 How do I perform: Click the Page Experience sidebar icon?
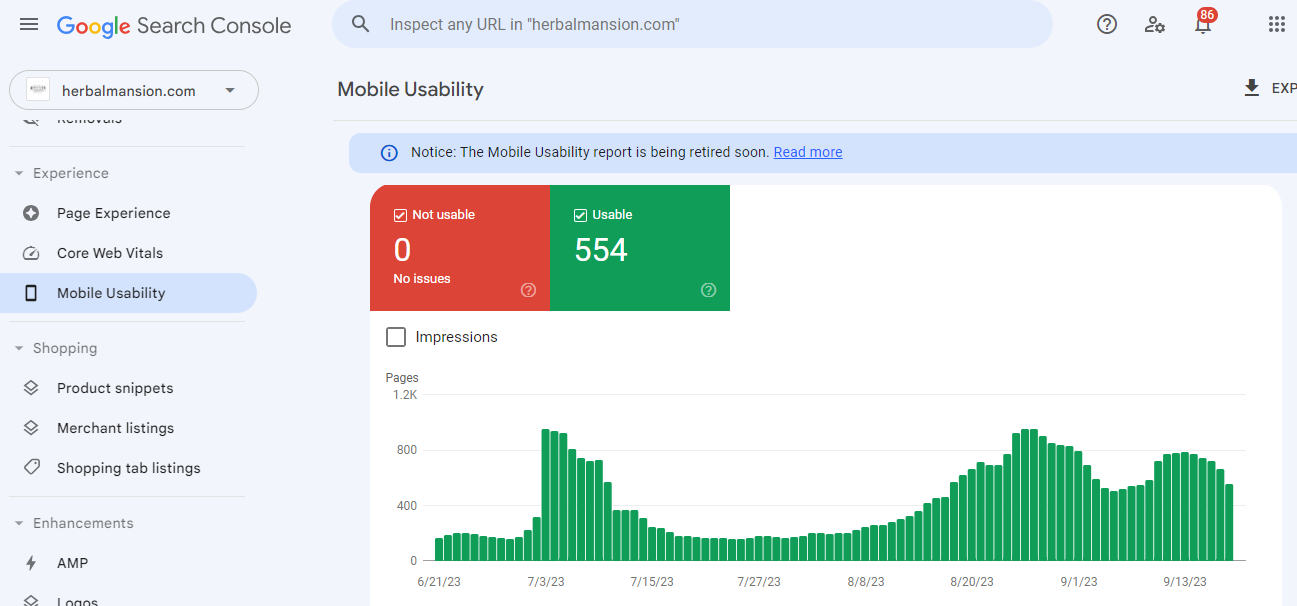click(31, 213)
